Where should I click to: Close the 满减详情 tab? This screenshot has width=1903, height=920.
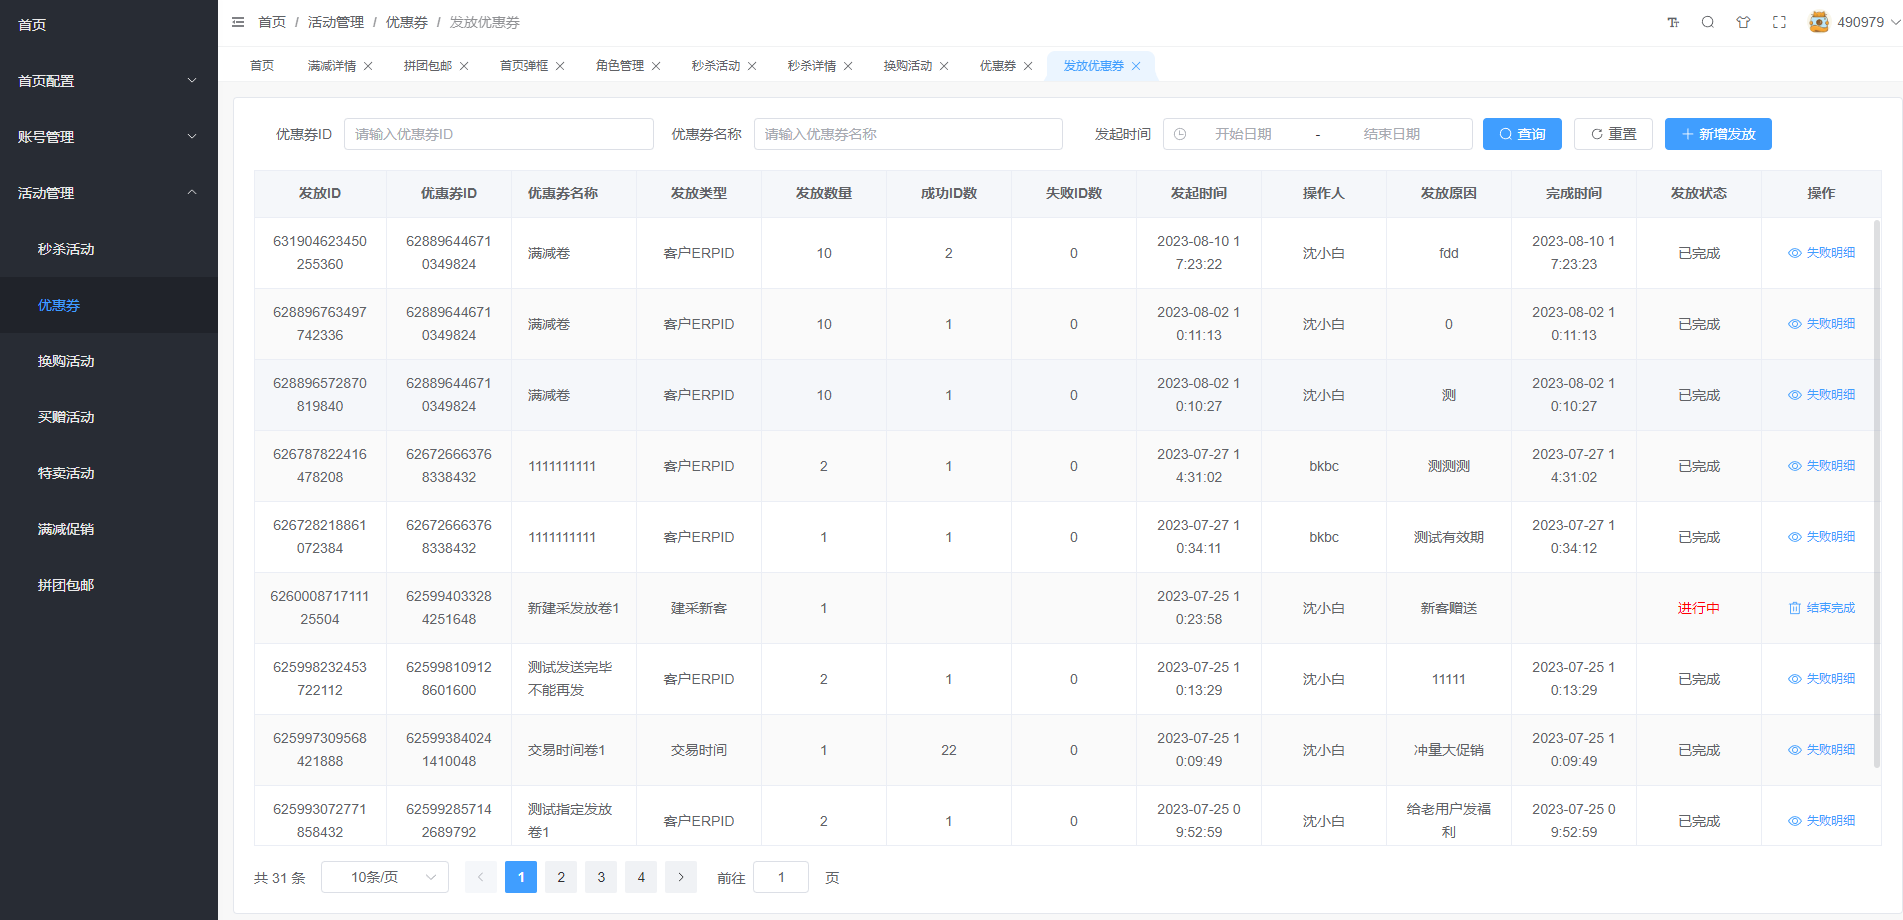(368, 66)
